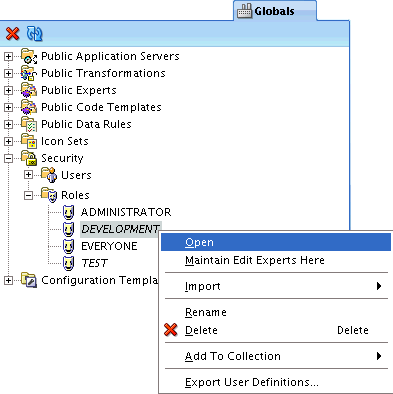Select the Public Experts label

pyautogui.click(x=79, y=90)
